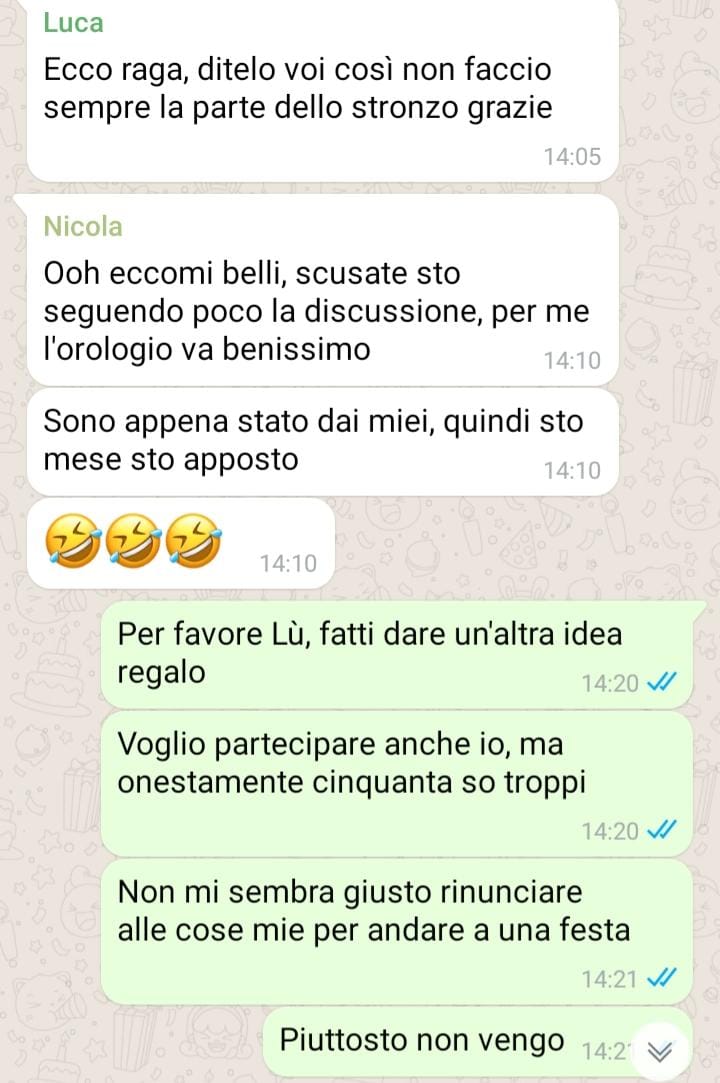720x1083 pixels.
Task: Tap the read ticks on 'Non mi sembra giusto' message
Action: (661, 977)
